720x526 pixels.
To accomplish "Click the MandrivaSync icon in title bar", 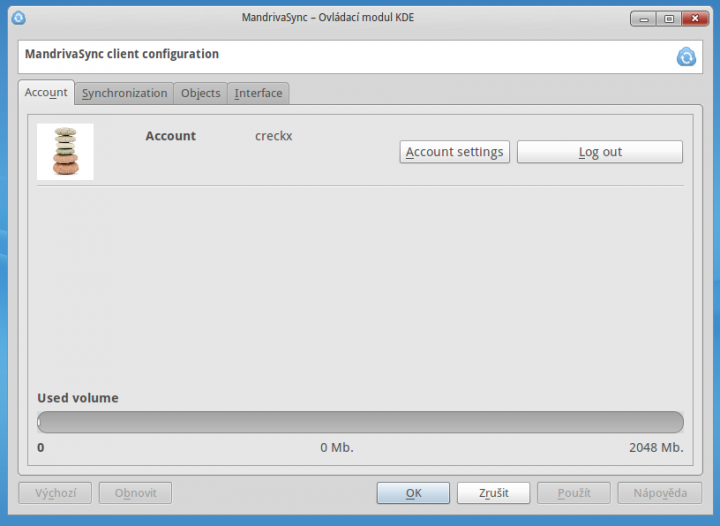I will (18, 18).
